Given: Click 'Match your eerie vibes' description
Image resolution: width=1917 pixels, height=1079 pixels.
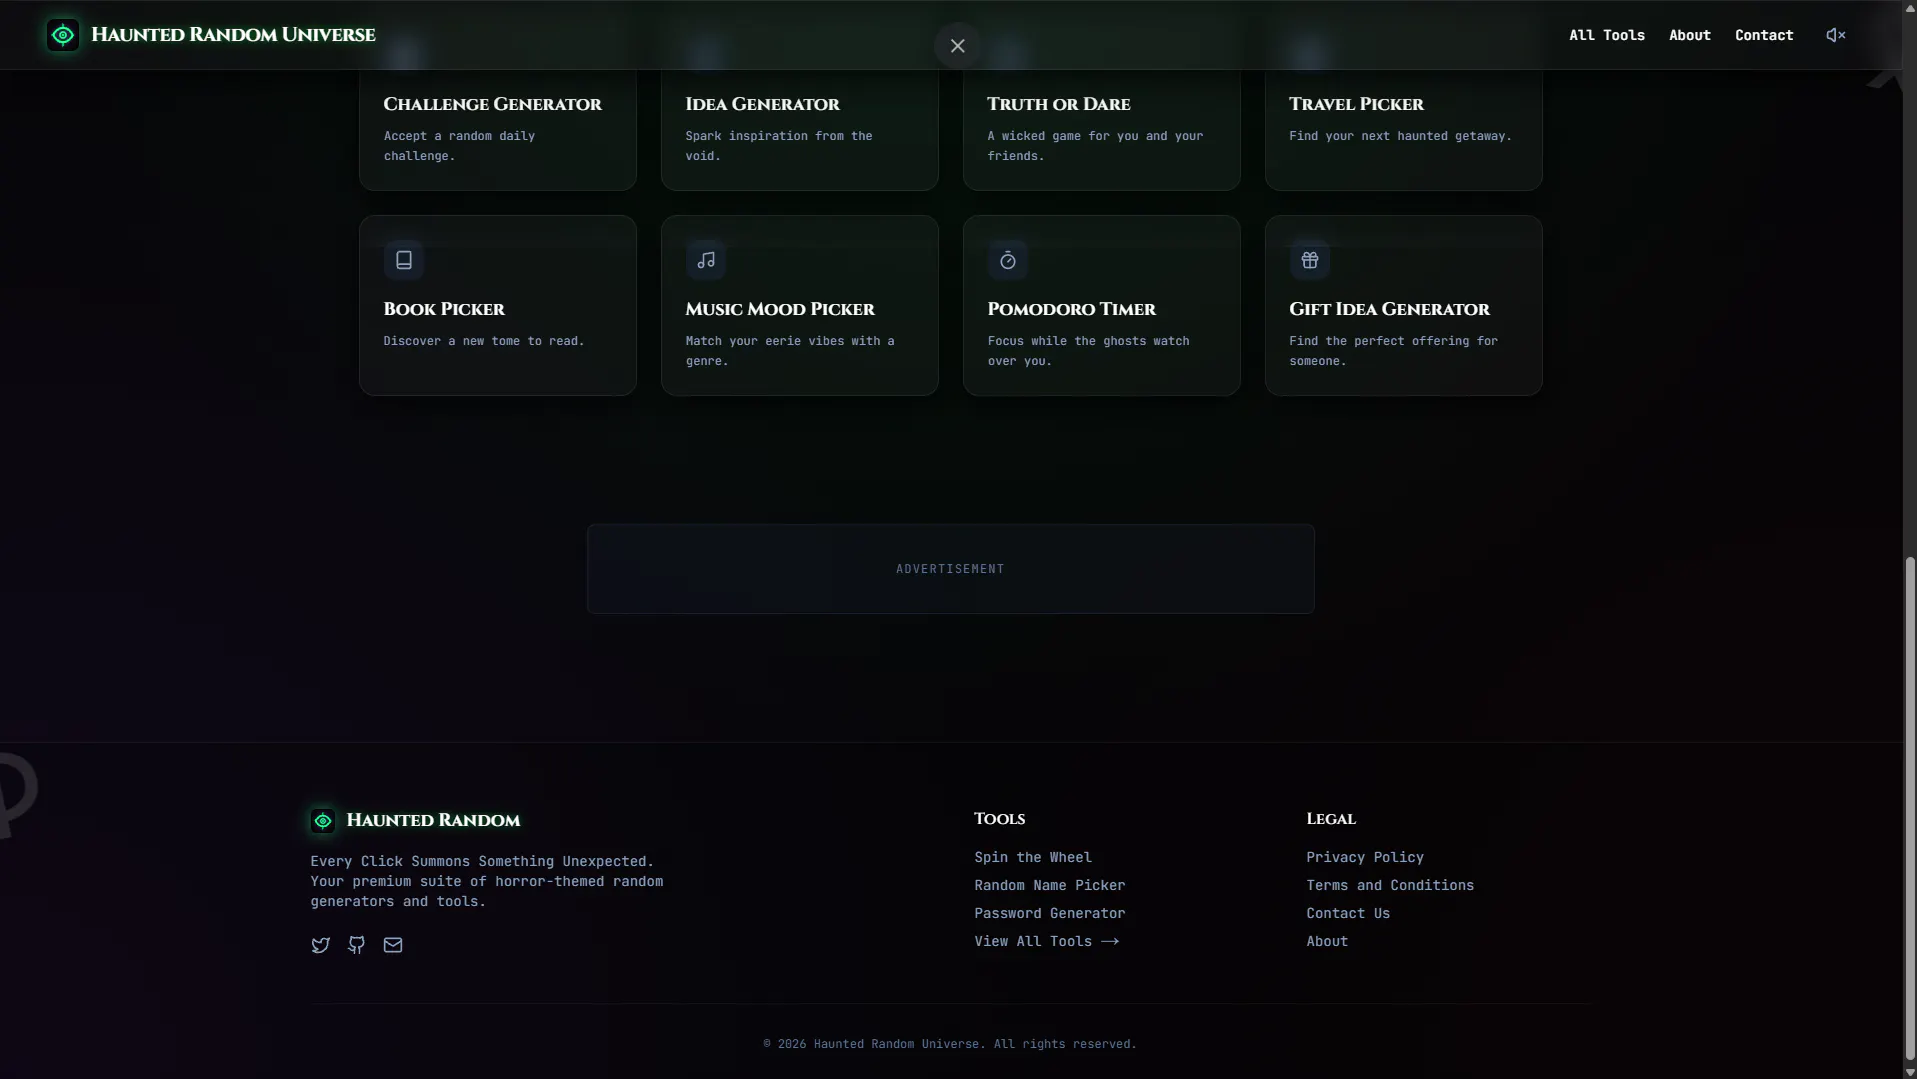Looking at the screenshot, I should point(790,351).
